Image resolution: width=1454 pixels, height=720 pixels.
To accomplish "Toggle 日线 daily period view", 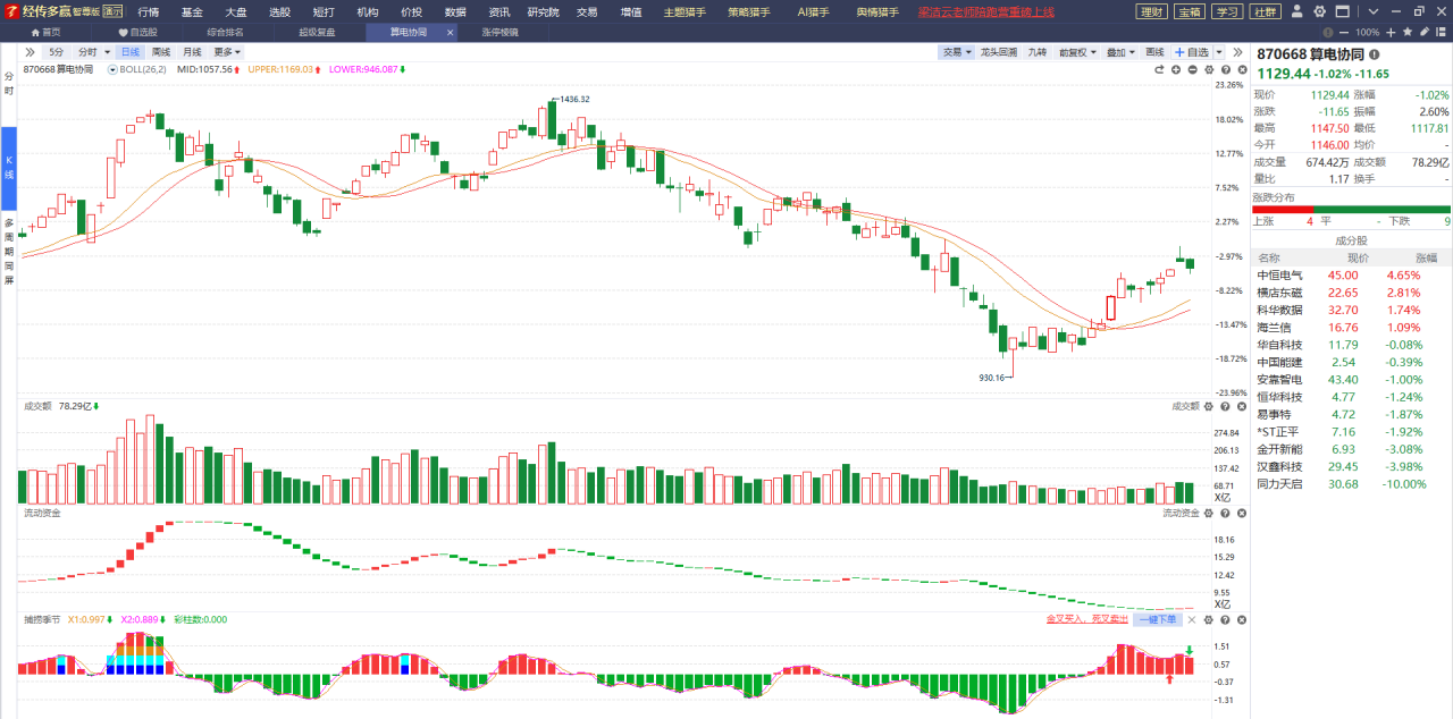I will coord(130,52).
